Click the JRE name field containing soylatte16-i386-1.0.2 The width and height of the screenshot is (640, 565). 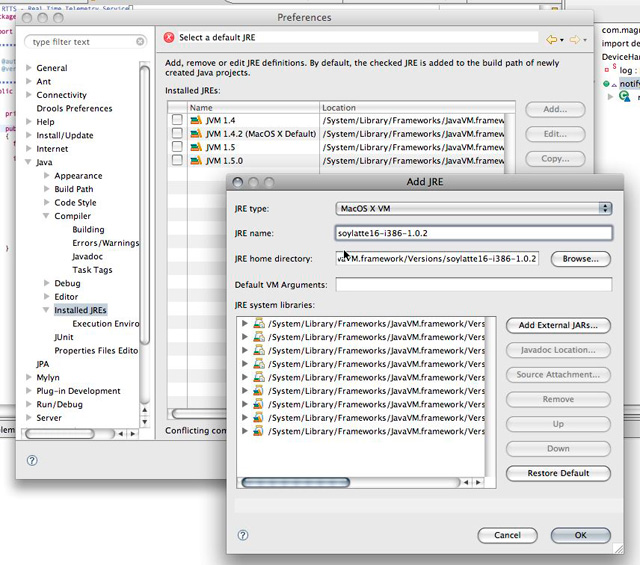[x=474, y=233]
